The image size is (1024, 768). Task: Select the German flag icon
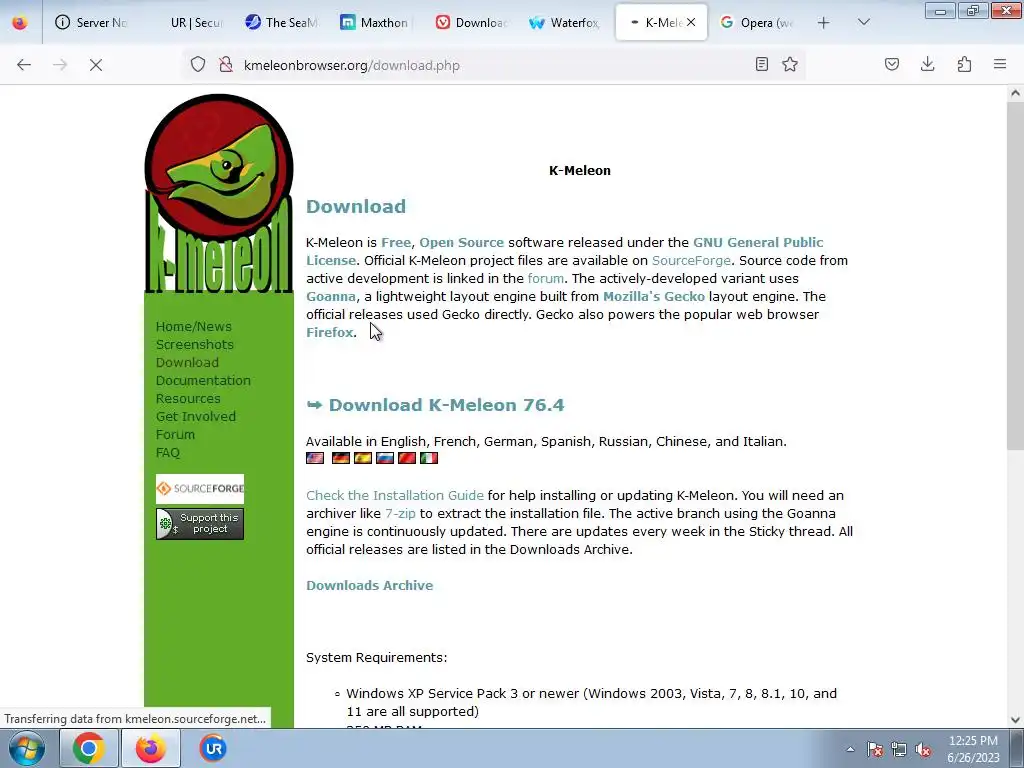340,458
